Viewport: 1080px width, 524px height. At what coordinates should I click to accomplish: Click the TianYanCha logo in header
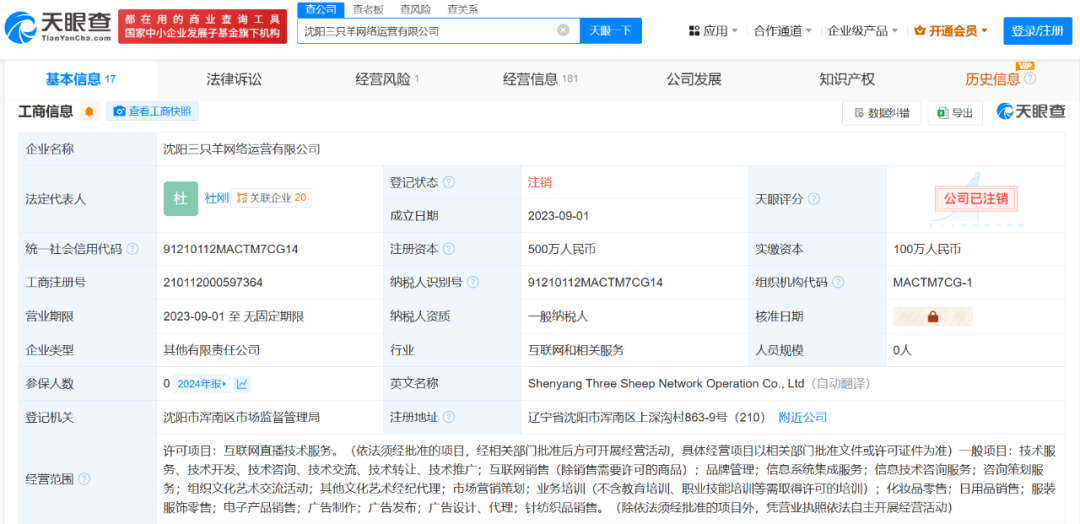click(58, 27)
